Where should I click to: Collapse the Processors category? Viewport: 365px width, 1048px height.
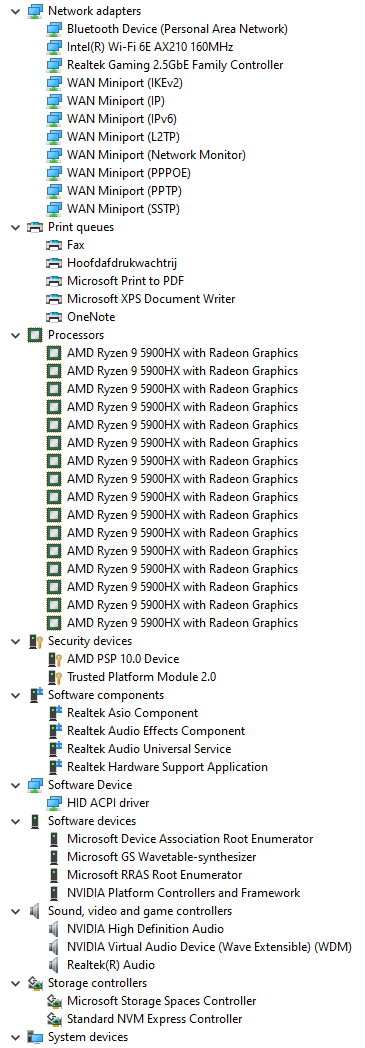(15, 335)
